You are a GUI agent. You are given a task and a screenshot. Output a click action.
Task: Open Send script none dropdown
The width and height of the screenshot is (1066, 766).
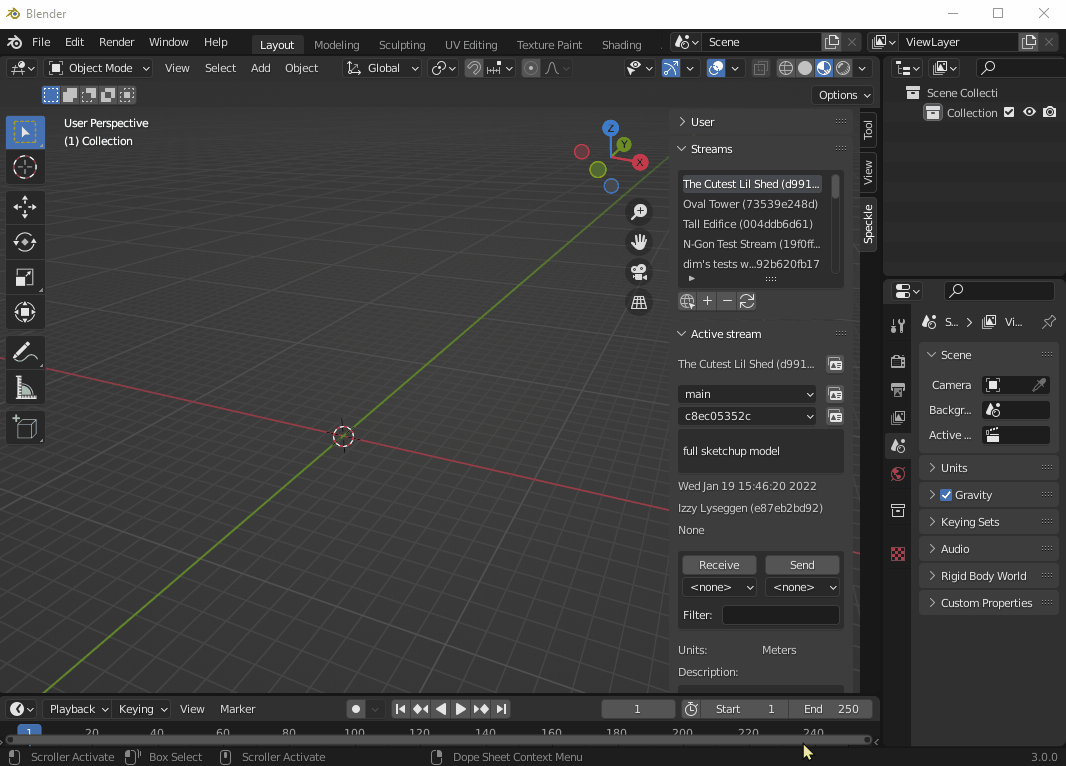tap(802, 587)
